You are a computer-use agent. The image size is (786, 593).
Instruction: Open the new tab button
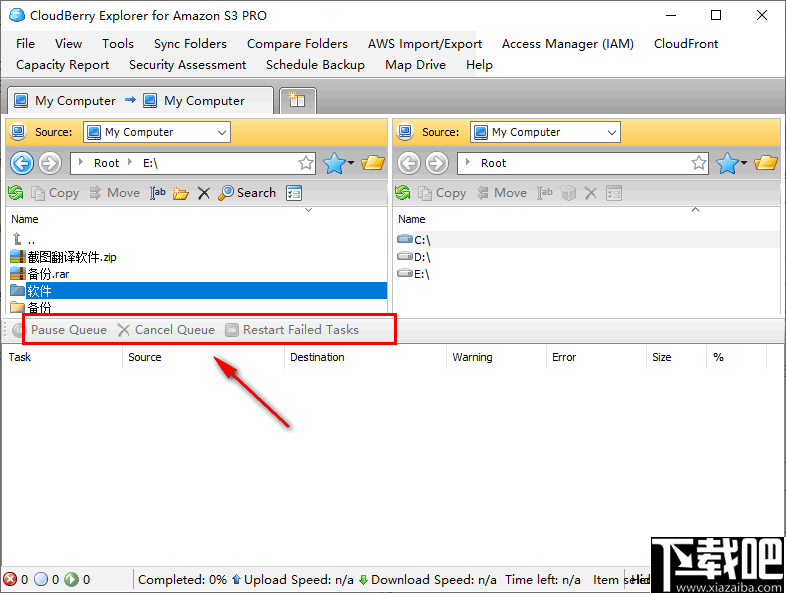(x=297, y=100)
